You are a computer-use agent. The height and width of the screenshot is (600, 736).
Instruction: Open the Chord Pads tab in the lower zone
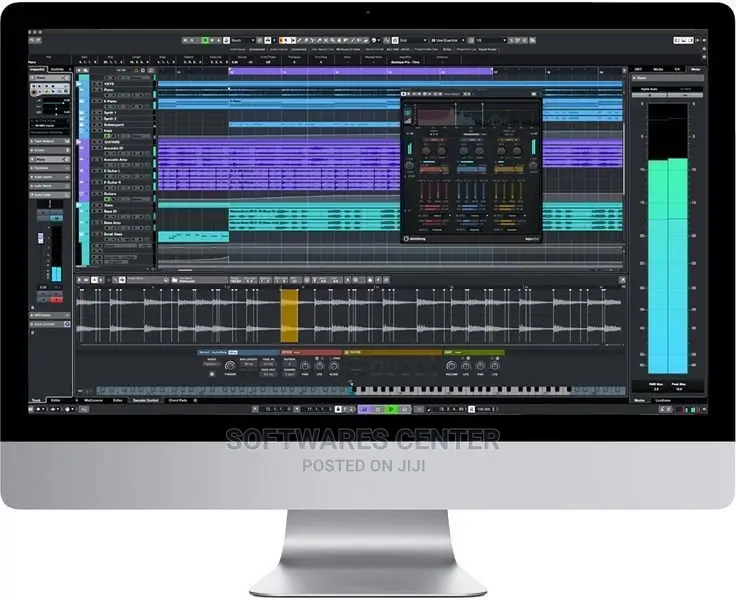tap(178, 400)
